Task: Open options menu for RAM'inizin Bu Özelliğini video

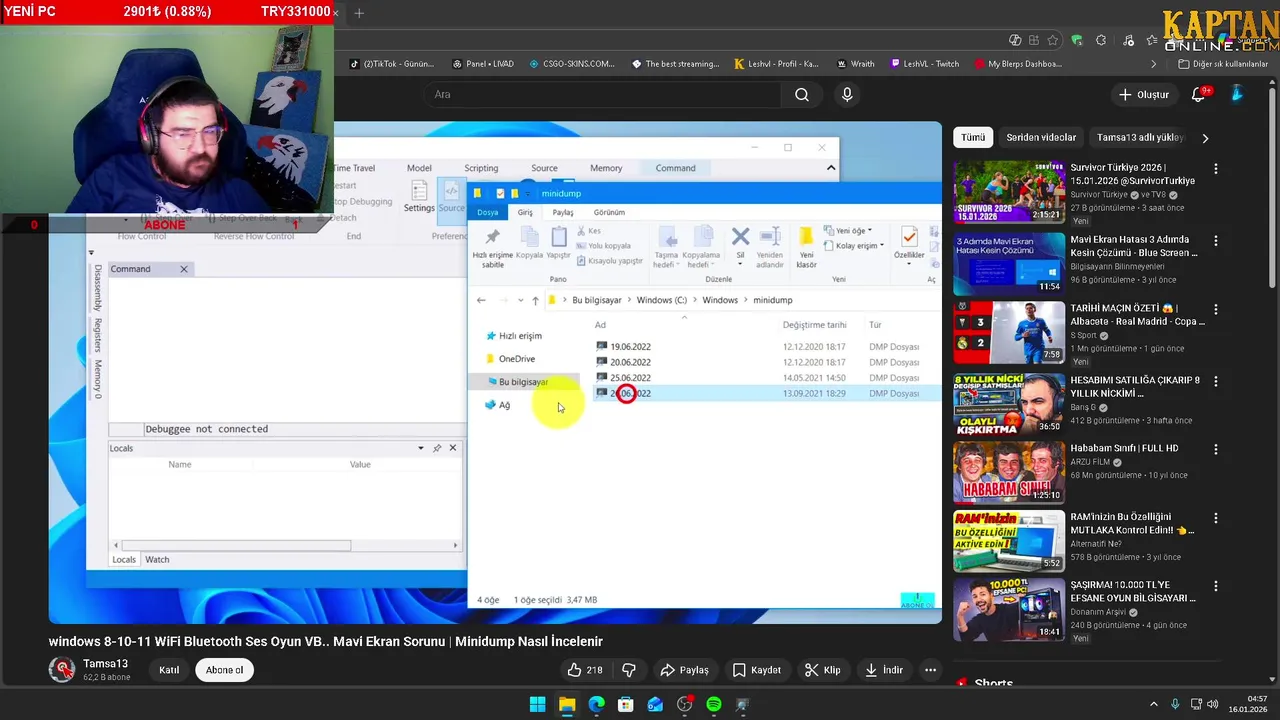Action: tap(1216, 519)
